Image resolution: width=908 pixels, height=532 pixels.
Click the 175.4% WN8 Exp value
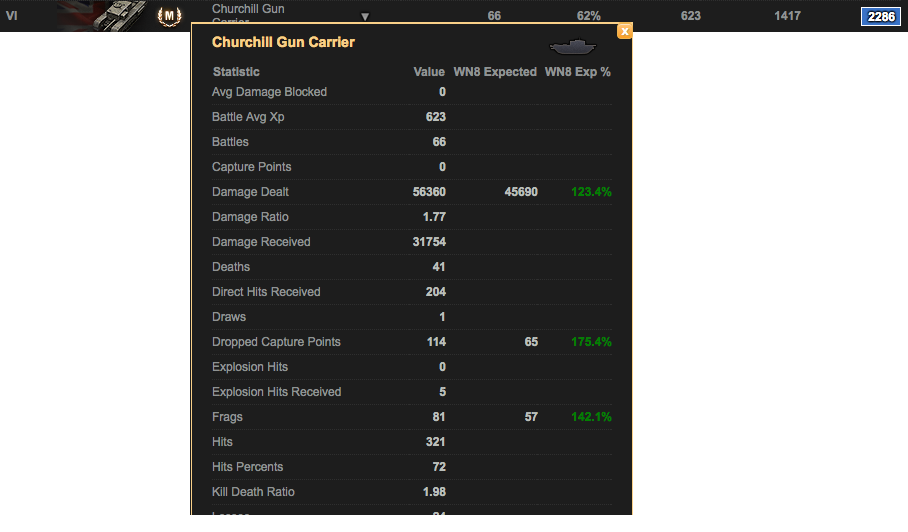coord(591,342)
